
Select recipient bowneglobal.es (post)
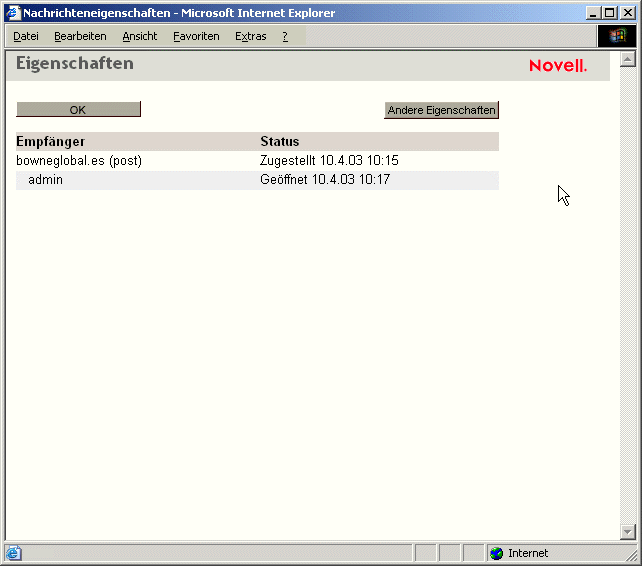click(x=79, y=161)
